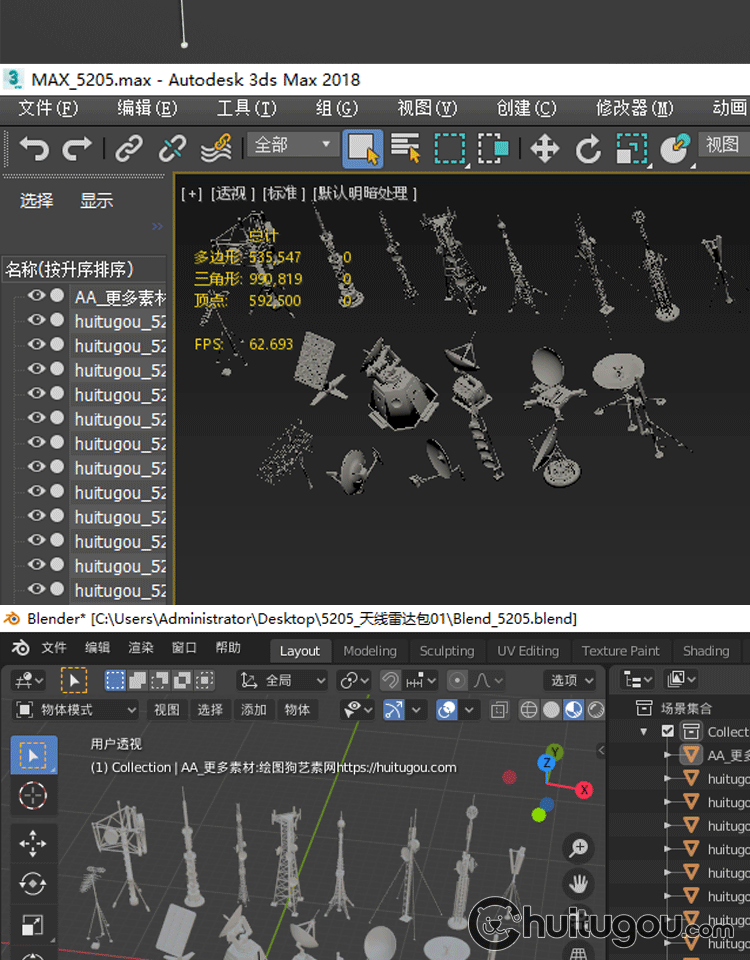This screenshot has height=960, width=750.
Task: Click the Select and Link chain icon
Action: point(128,149)
